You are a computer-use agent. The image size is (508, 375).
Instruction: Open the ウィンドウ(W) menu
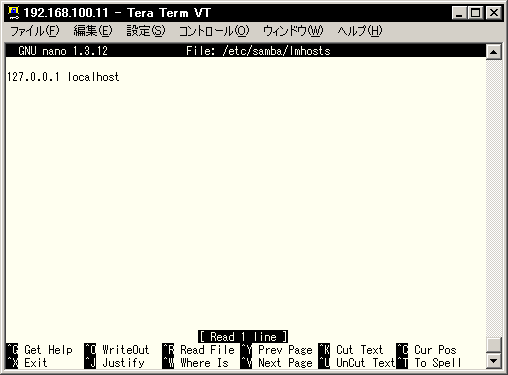coord(293,31)
